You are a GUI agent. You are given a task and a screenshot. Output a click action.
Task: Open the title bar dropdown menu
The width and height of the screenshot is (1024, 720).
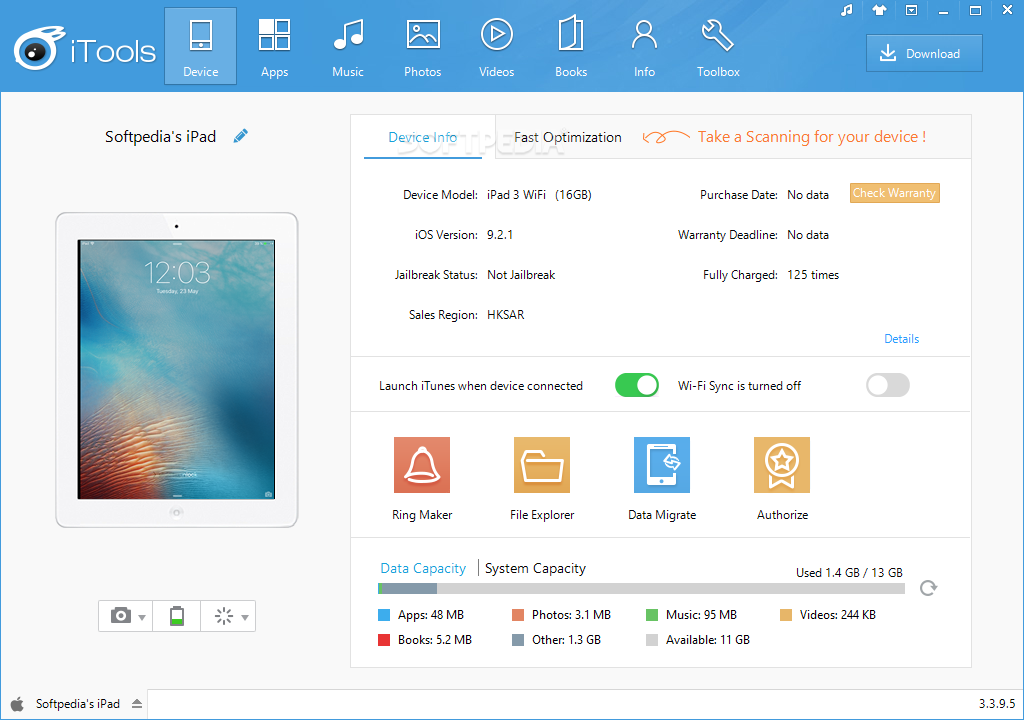click(x=911, y=10)
